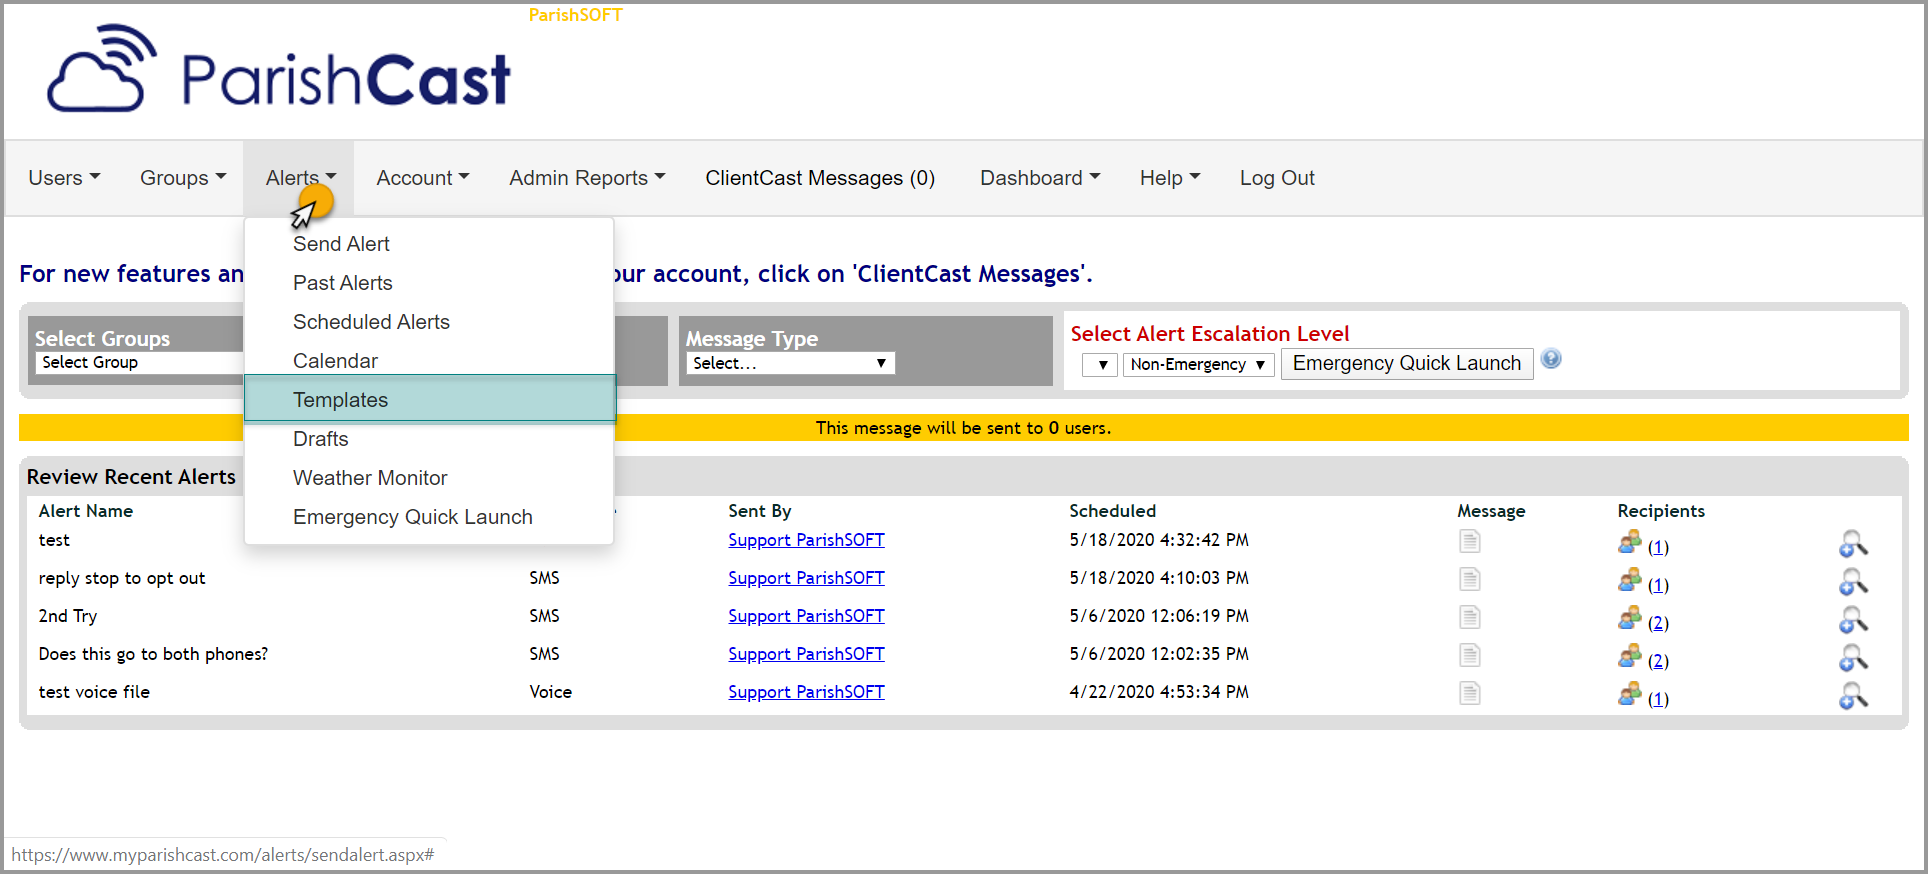Click 'This message will be sent to 0 users' banner

[x=963, y=428]
